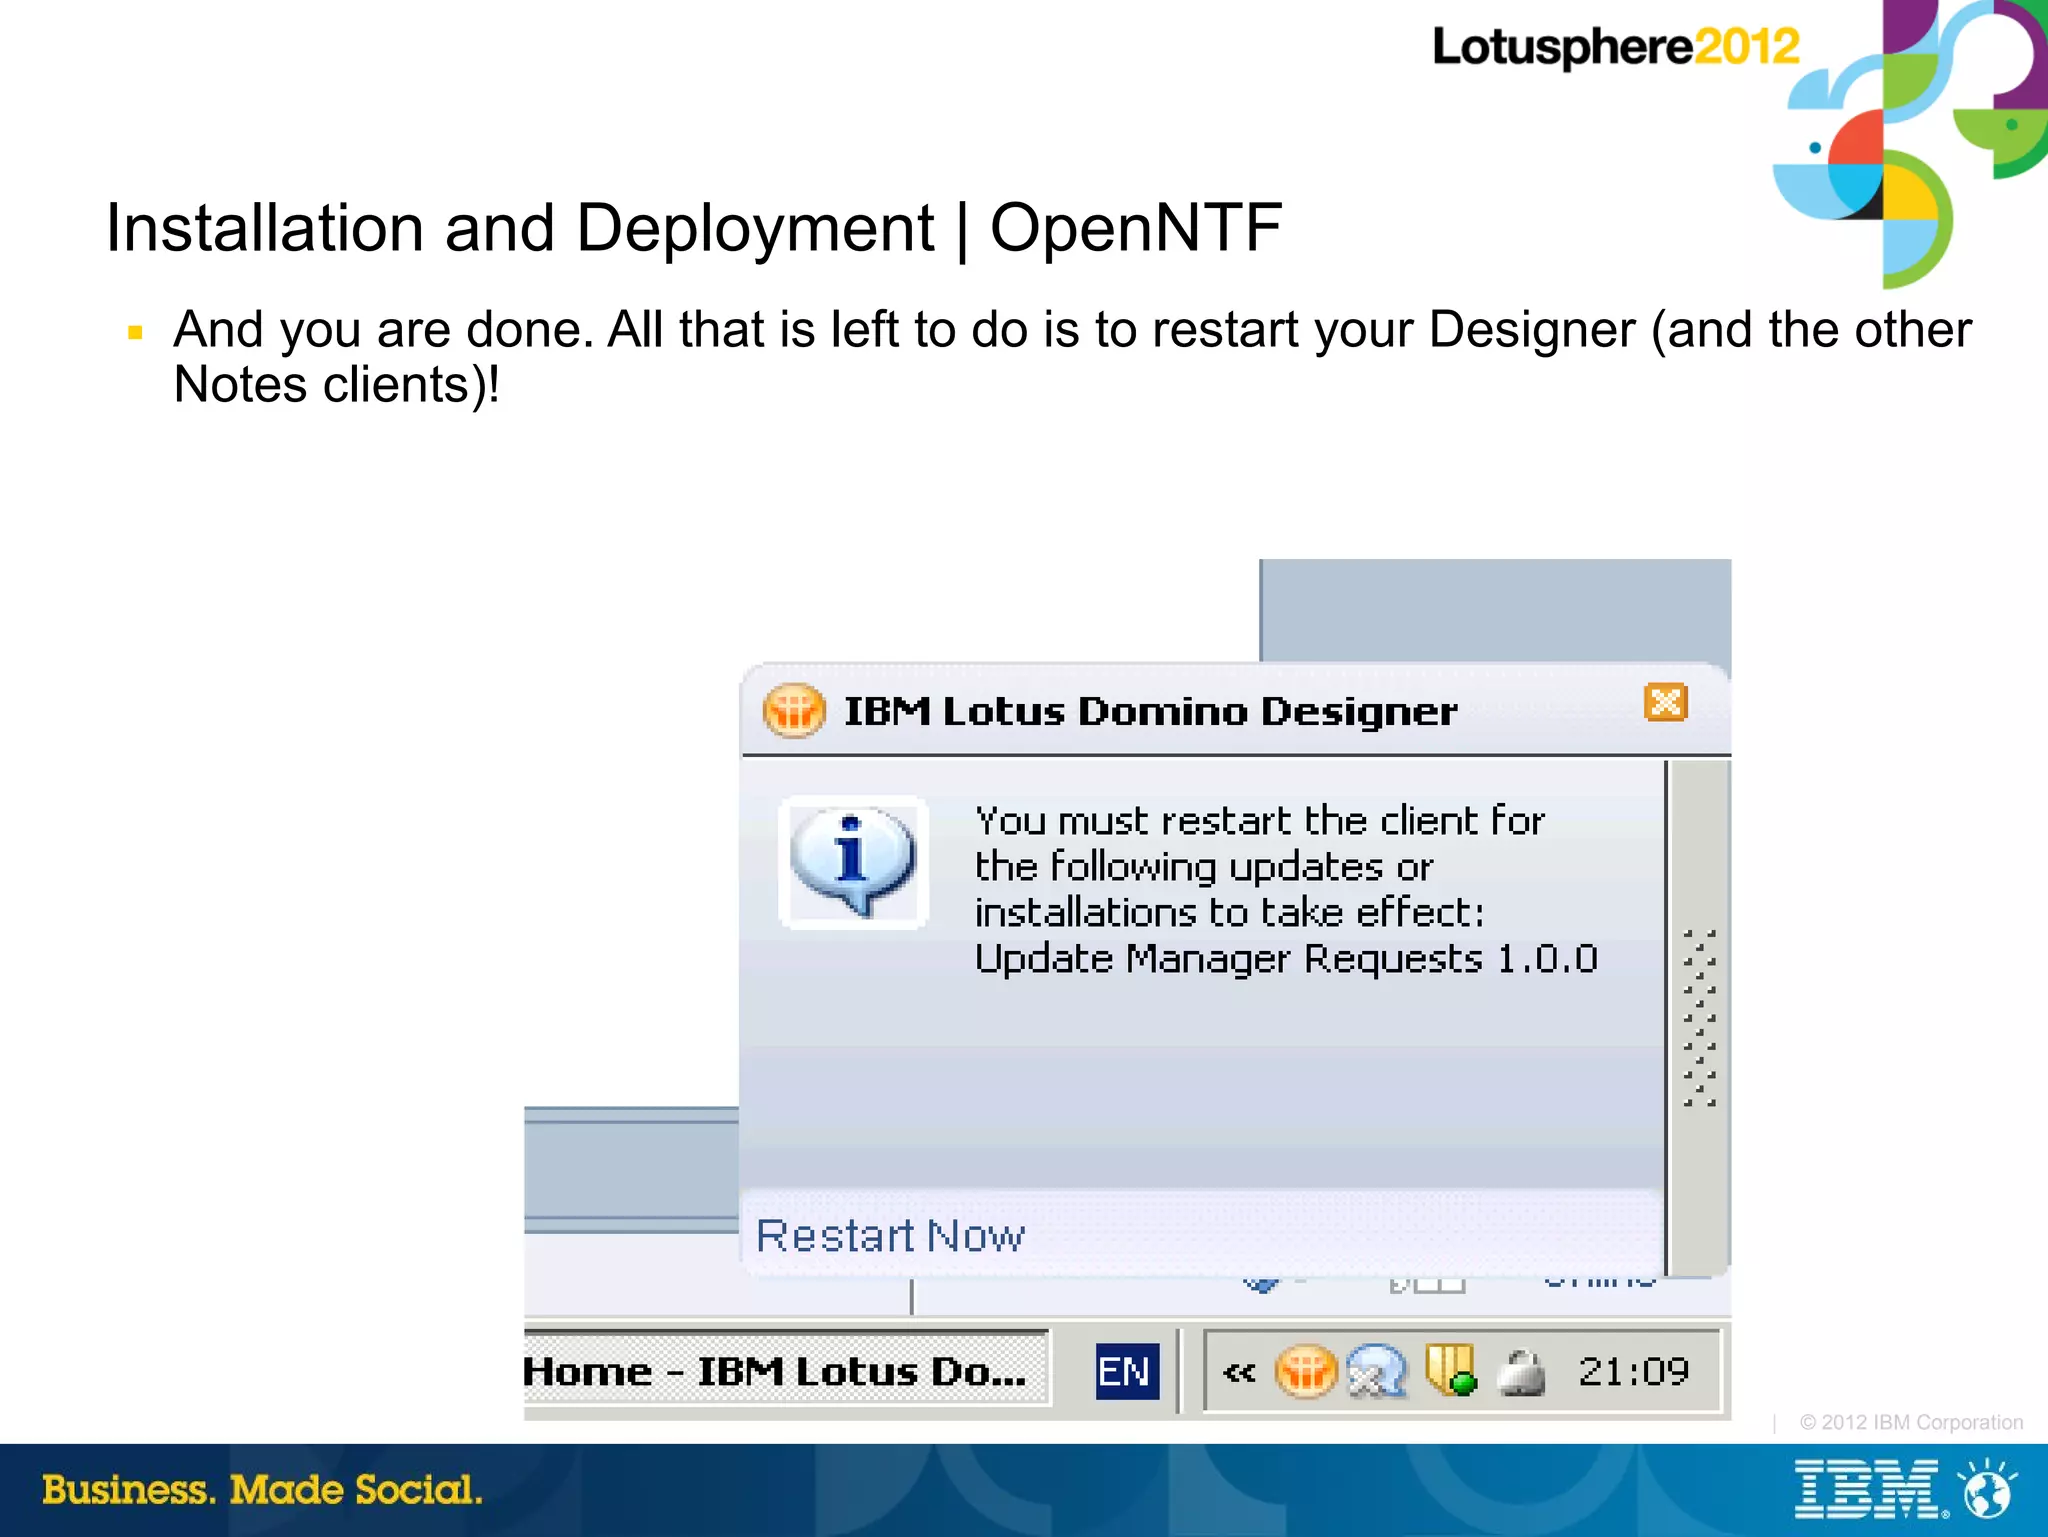
Task: Click the chat bubbles tray icon
Action: click(1377, 1371)
